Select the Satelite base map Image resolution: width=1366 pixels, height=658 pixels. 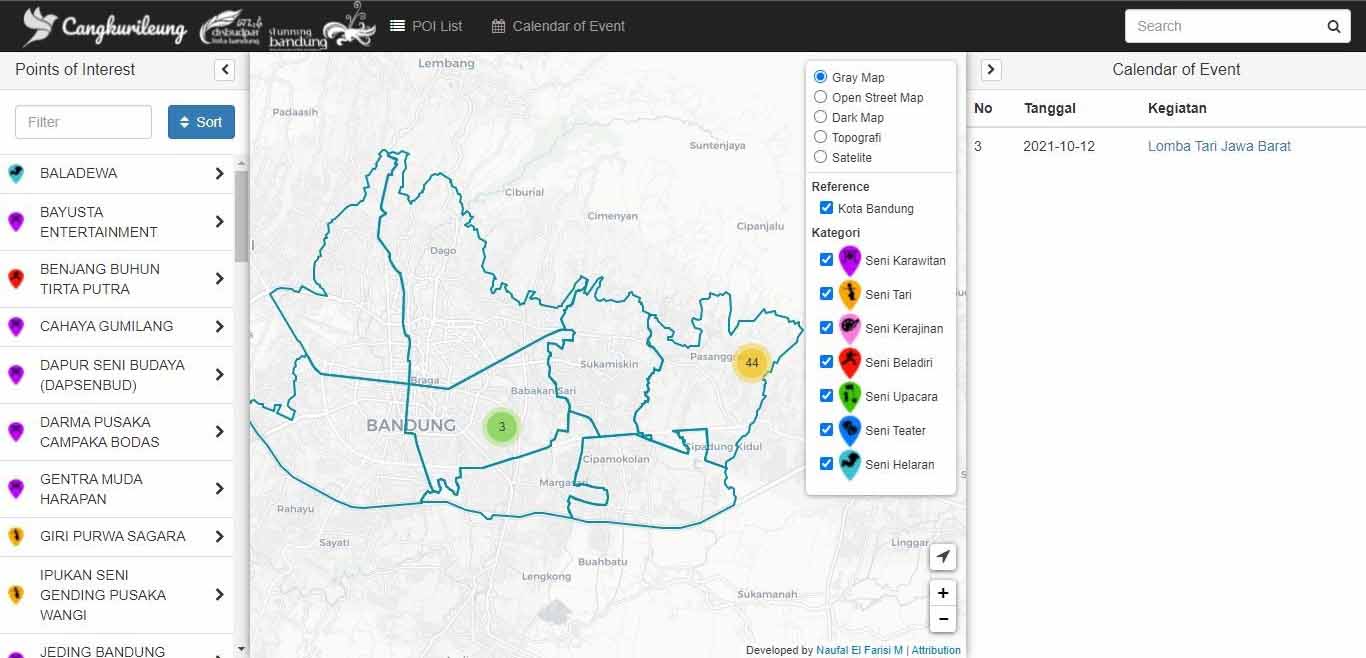point(821,157)
